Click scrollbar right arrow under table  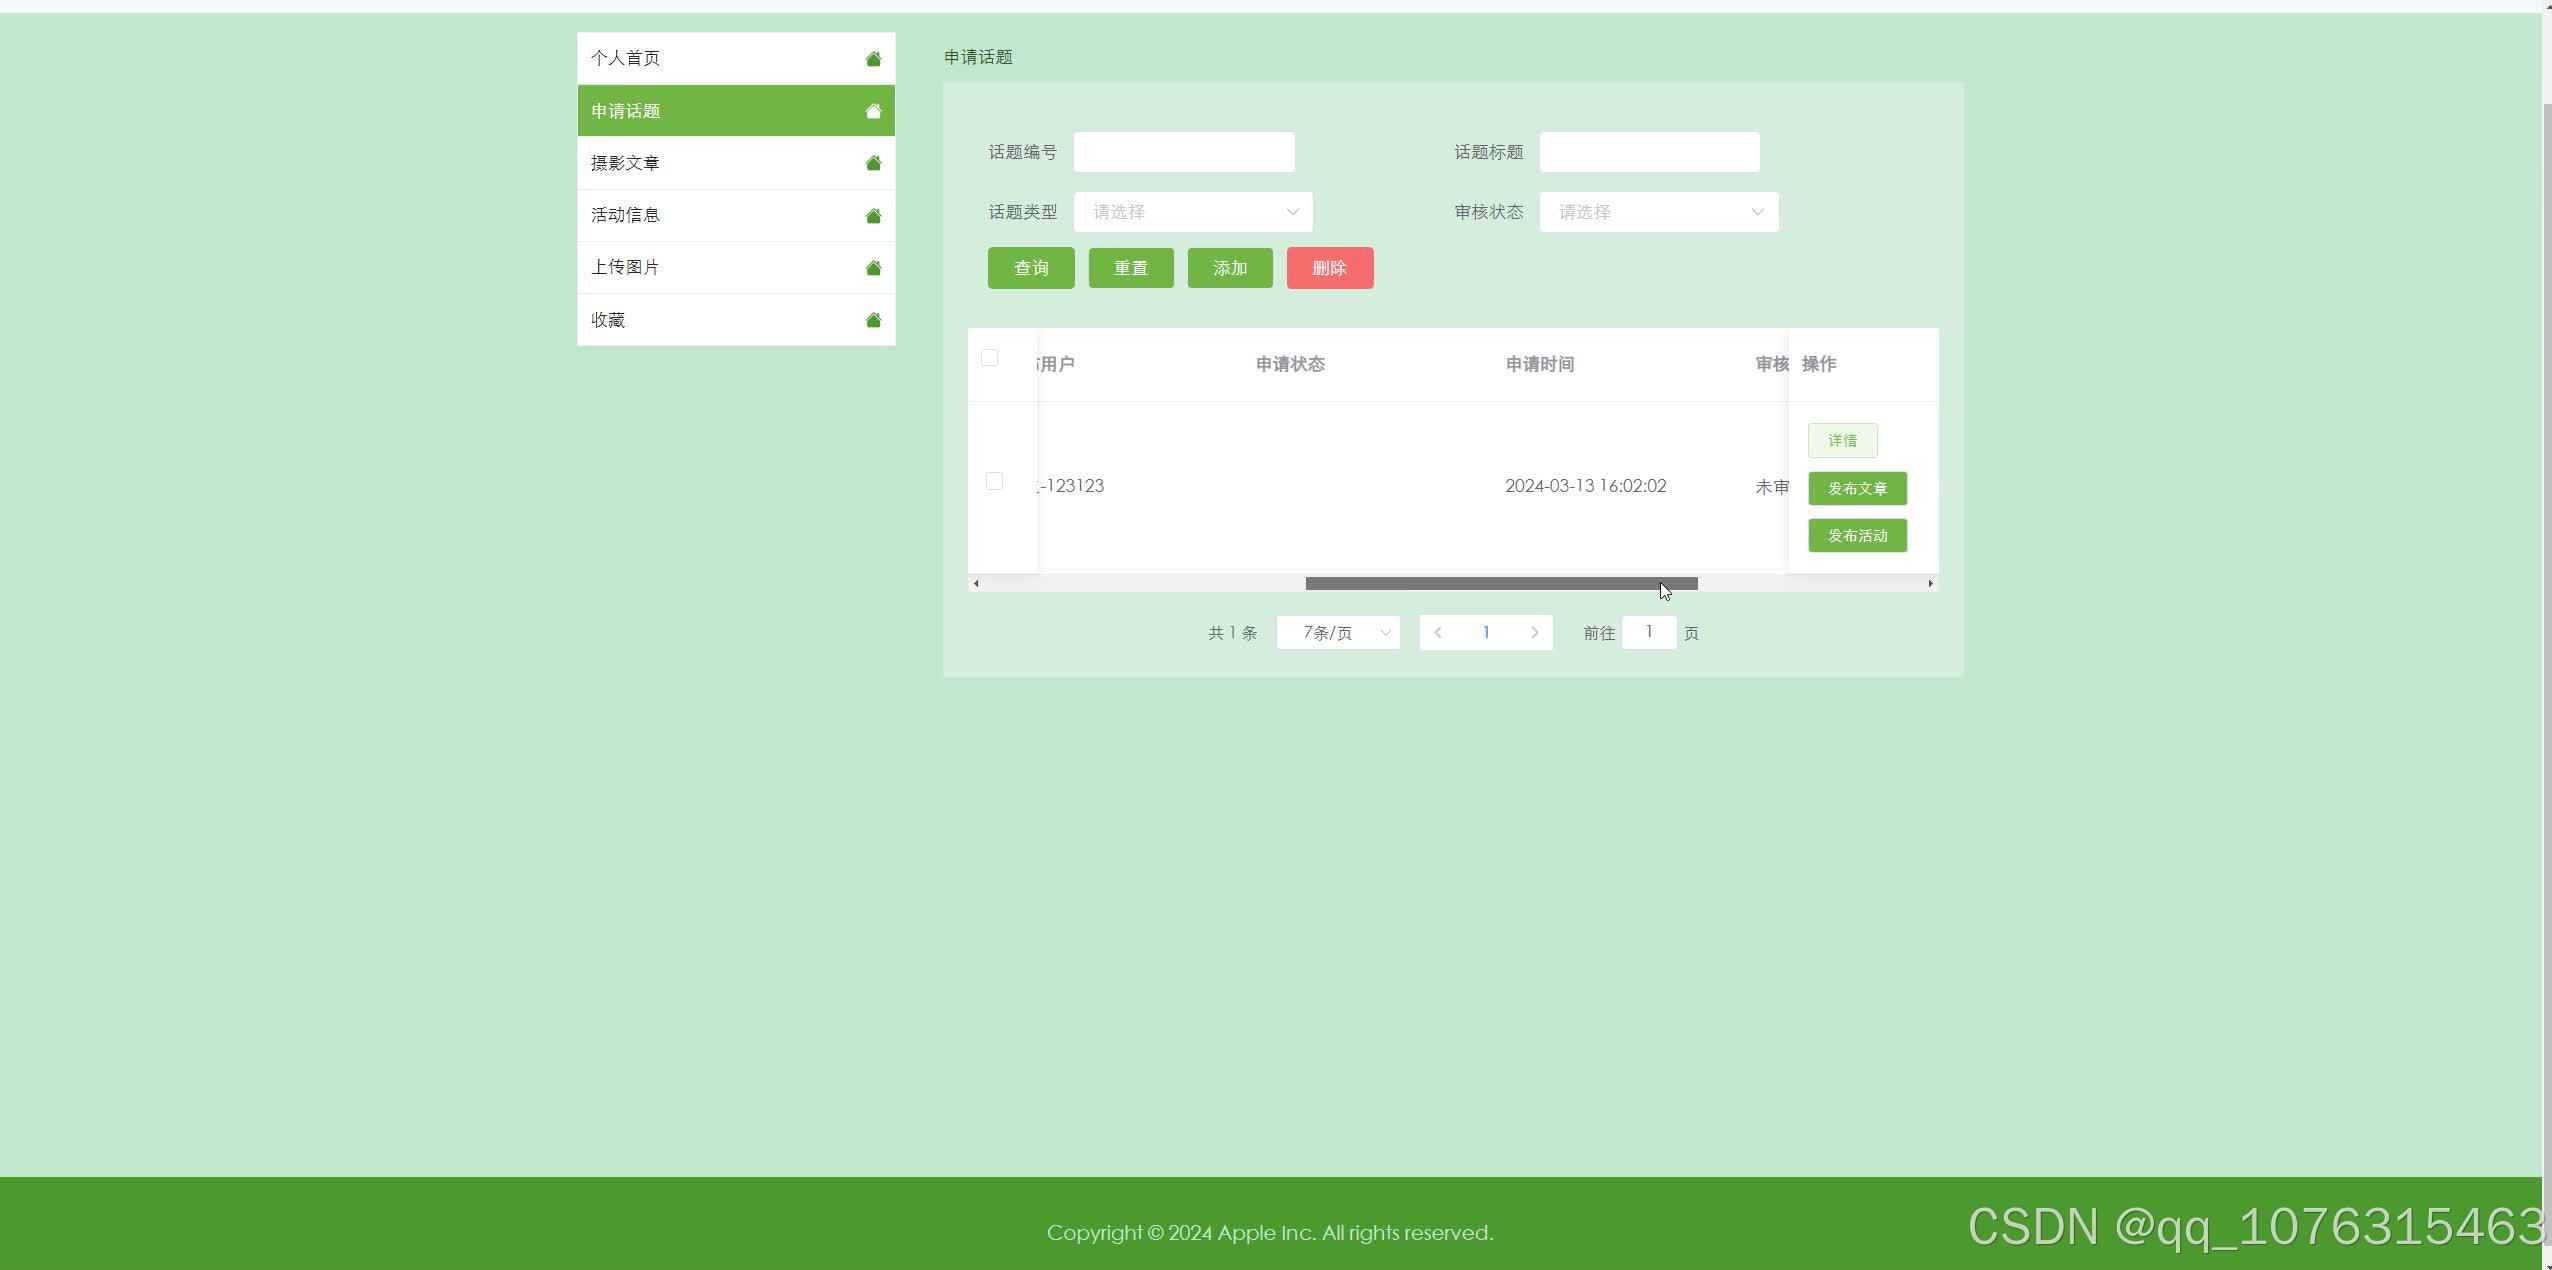1930,583
